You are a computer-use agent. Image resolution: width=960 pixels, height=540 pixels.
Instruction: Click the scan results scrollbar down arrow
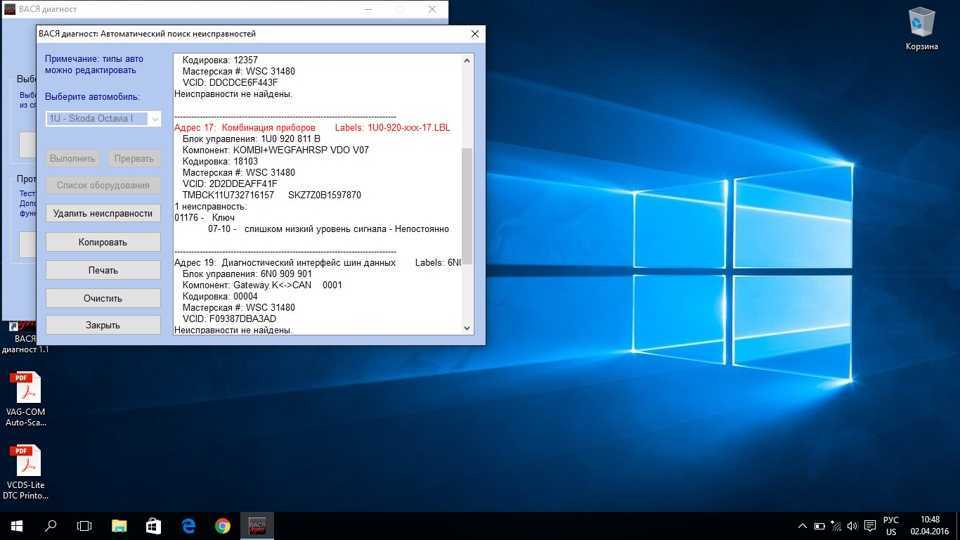pyautogui.click(x=467, y=328)
